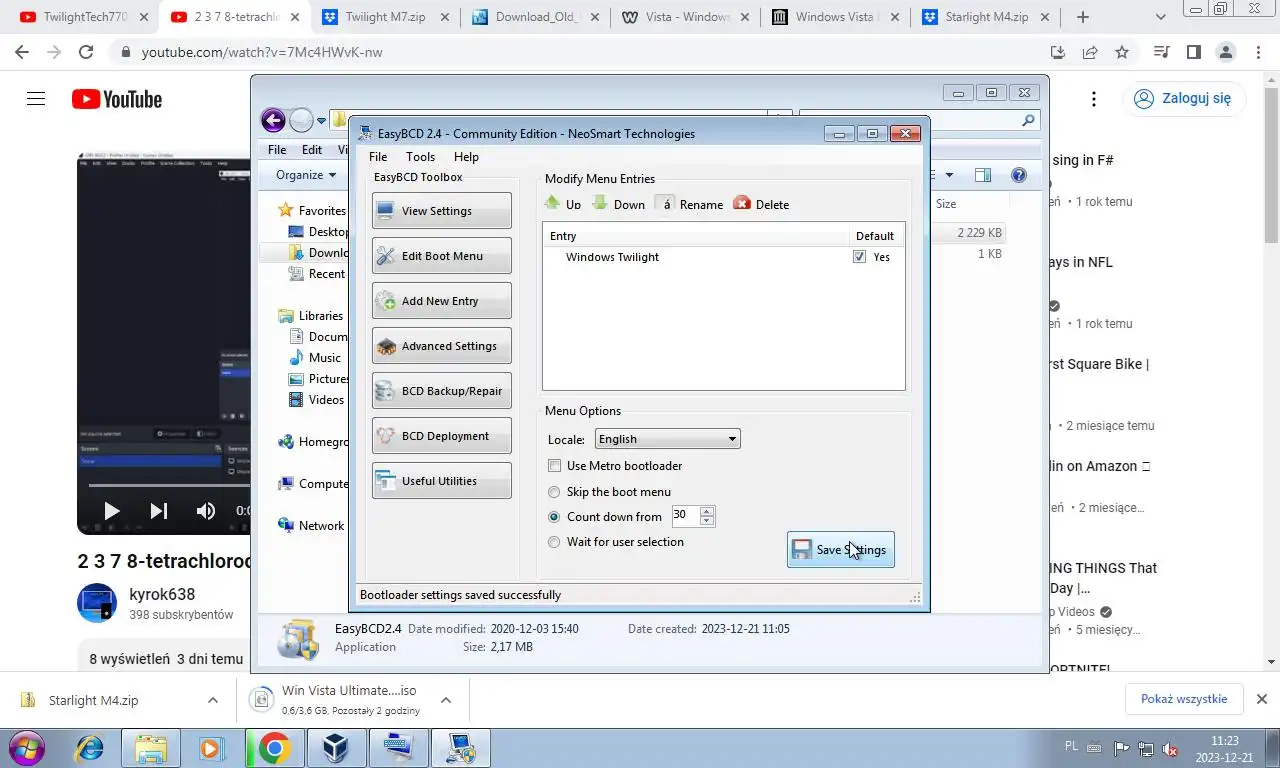
Task: Open YouTube three-dot settings menu
Action: pyautogui.click(x=1094, y=99)
